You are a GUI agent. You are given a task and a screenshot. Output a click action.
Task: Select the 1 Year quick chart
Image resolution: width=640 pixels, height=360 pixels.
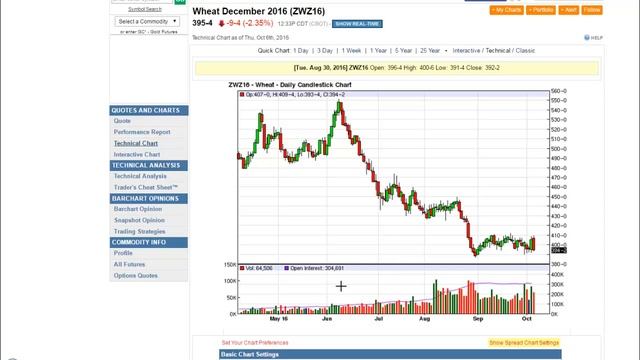[x=378, y=51]
